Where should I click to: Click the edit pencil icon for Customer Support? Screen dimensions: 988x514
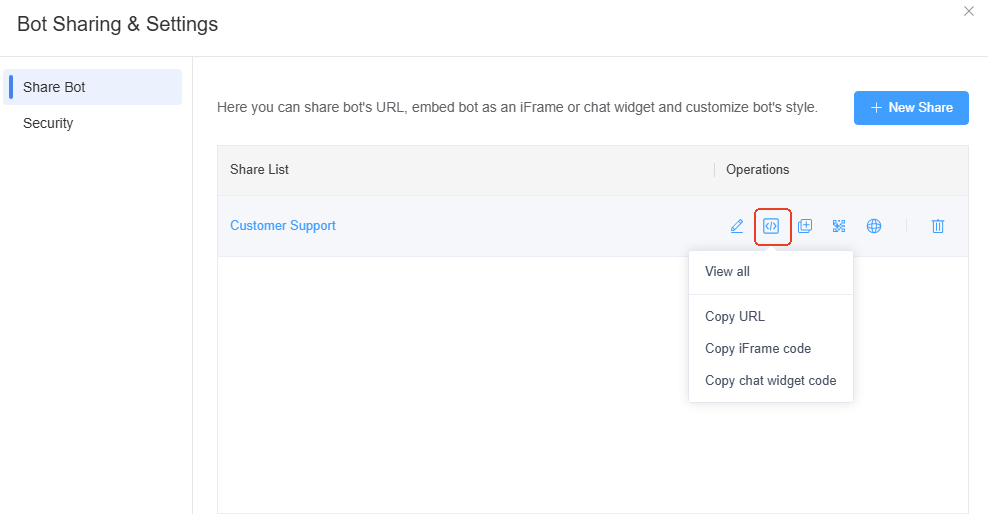[737, 226]
